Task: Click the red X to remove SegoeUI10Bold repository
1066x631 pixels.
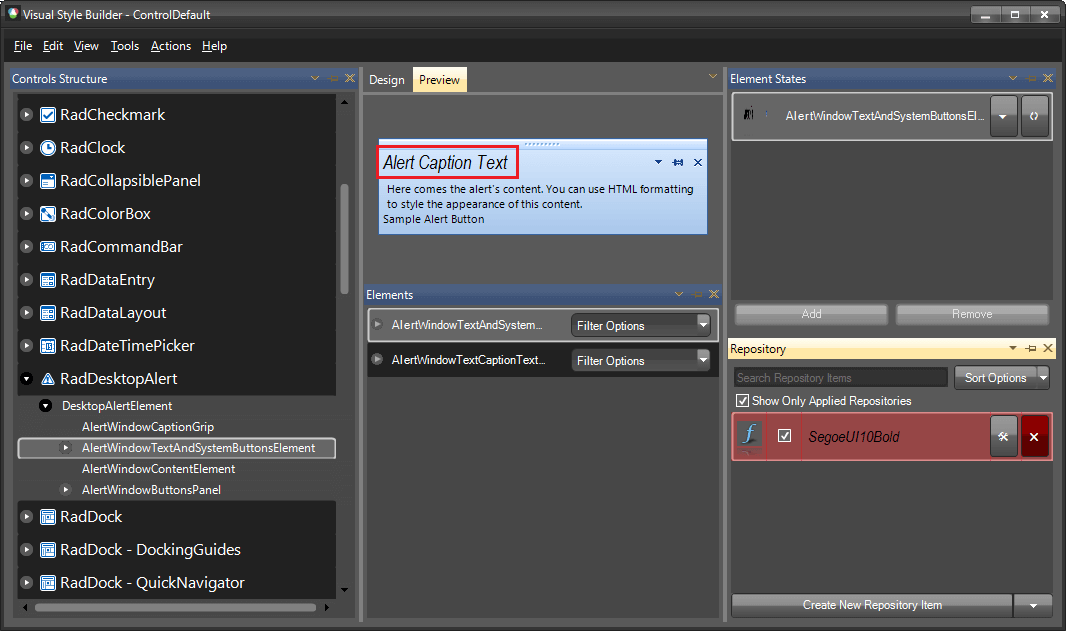Action: (x=1035, y=436)
